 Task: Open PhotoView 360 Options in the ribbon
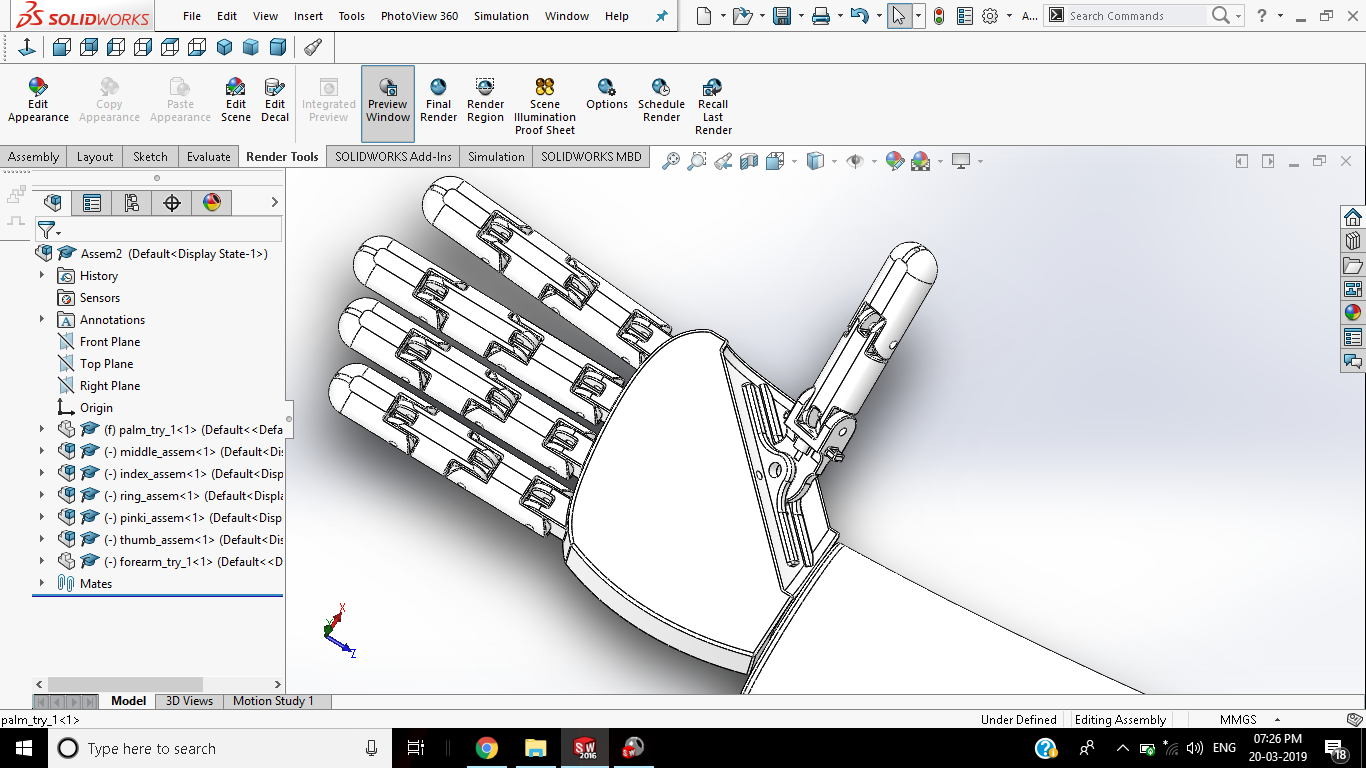point(607,95)
